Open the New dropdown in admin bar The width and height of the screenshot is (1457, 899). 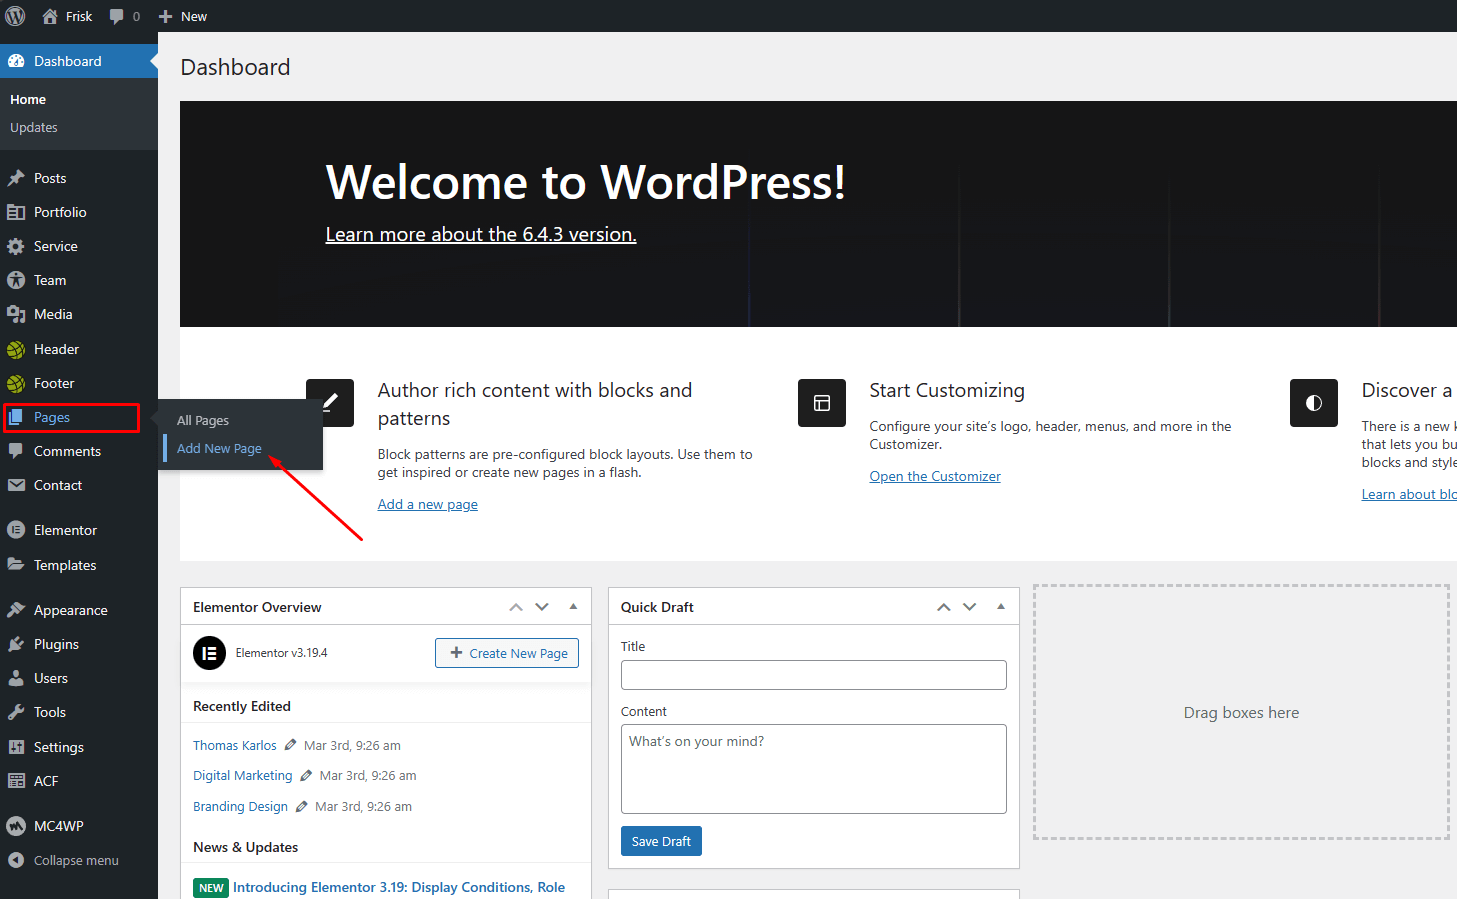[x=183, y=16]
